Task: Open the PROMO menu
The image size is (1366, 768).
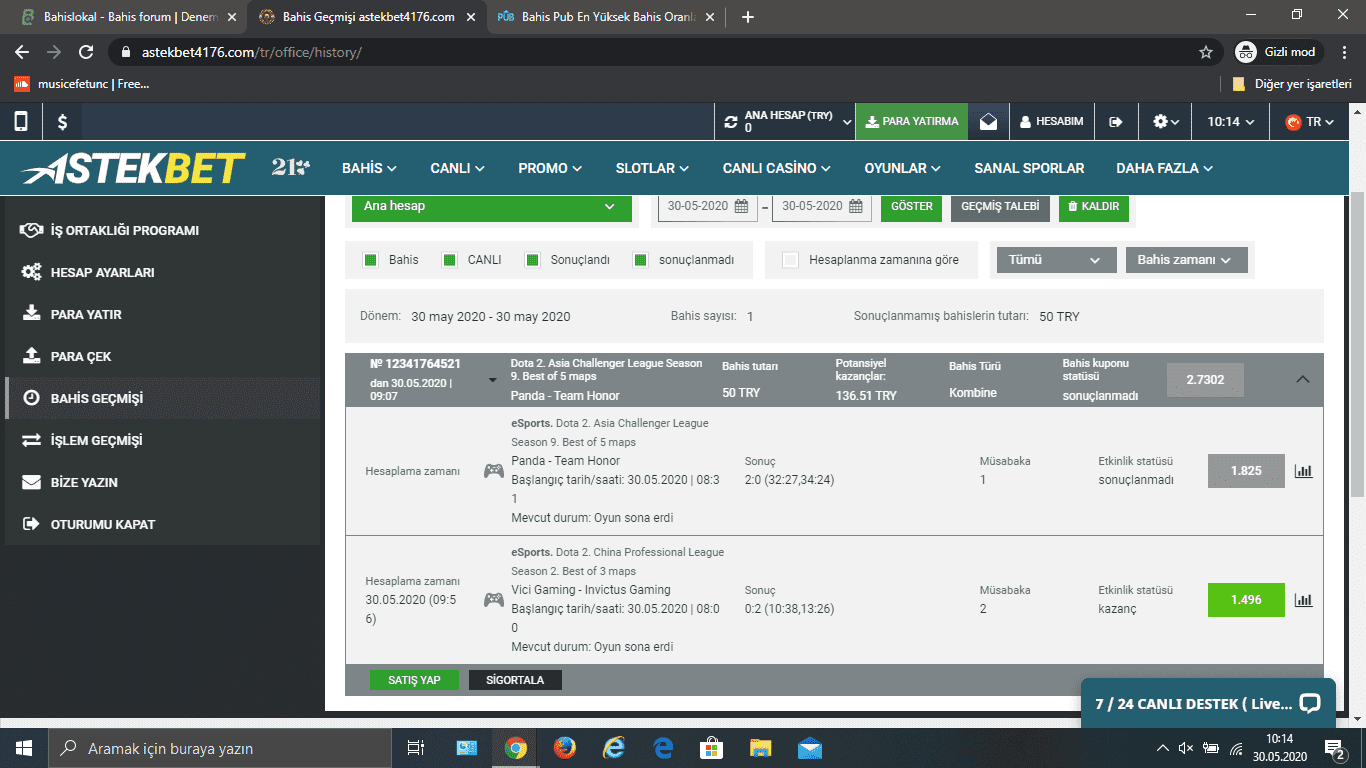Action: 549,168
